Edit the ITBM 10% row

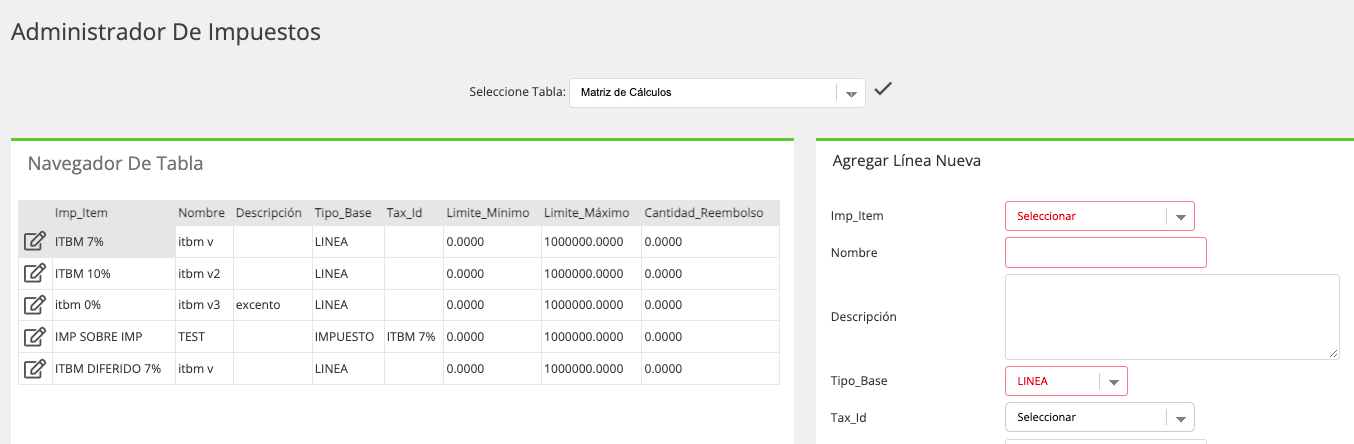click(35, 273)
